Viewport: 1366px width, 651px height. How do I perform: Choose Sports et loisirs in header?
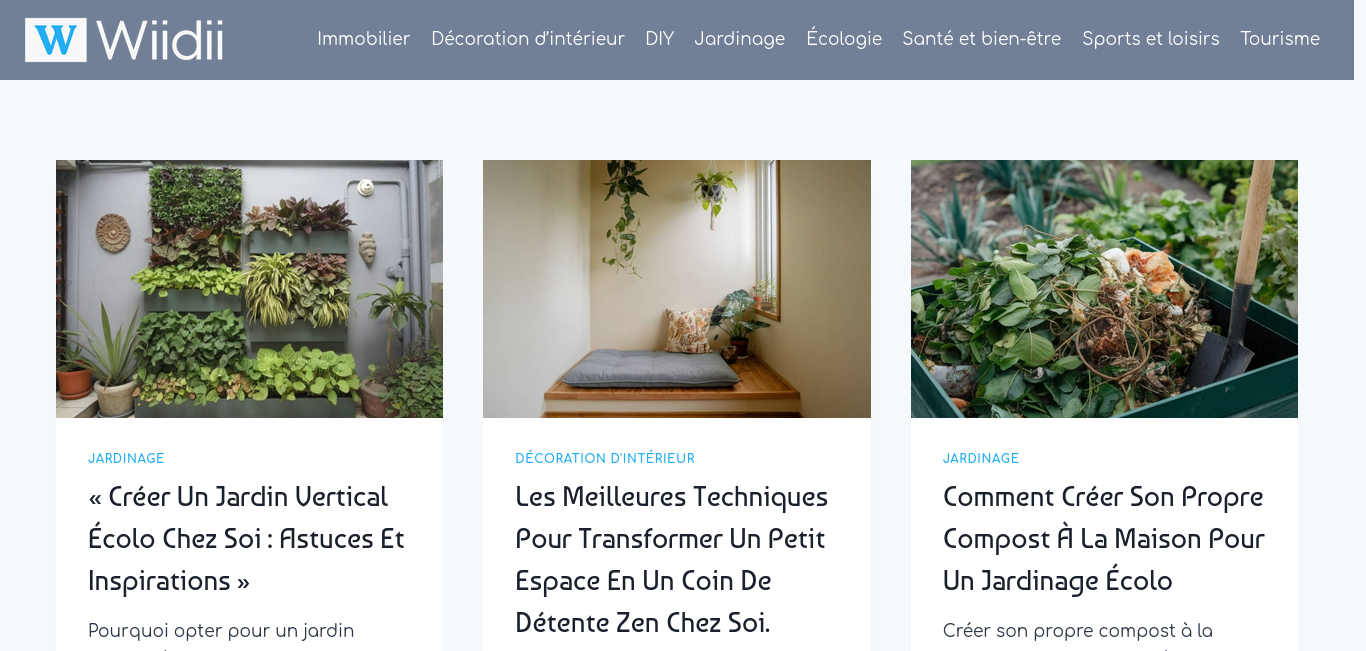tap(1151, 39)
